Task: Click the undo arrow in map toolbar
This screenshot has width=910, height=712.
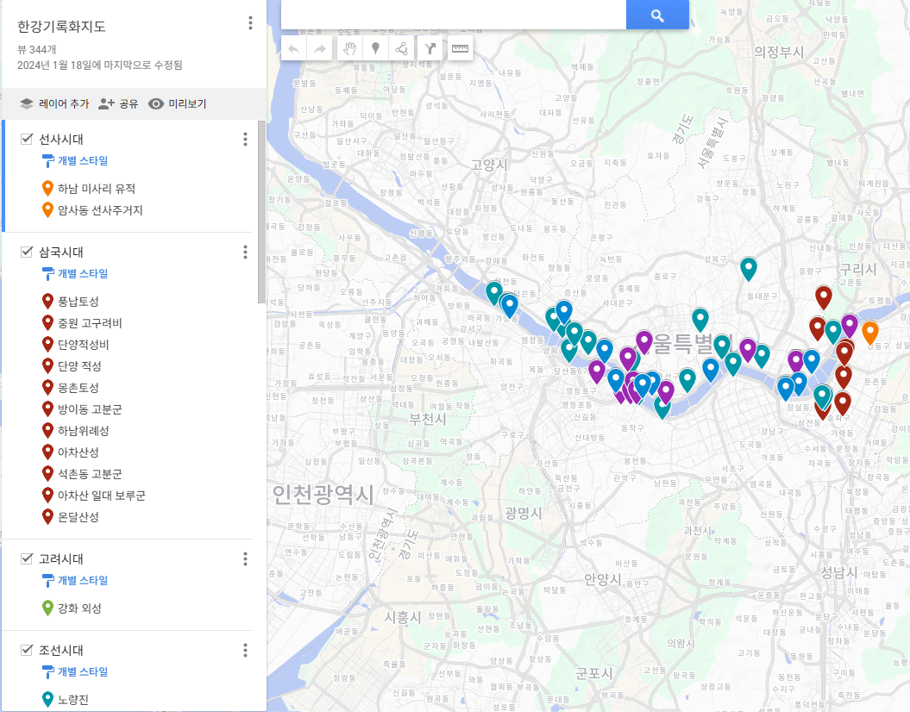Action: [x=294, y=48]
